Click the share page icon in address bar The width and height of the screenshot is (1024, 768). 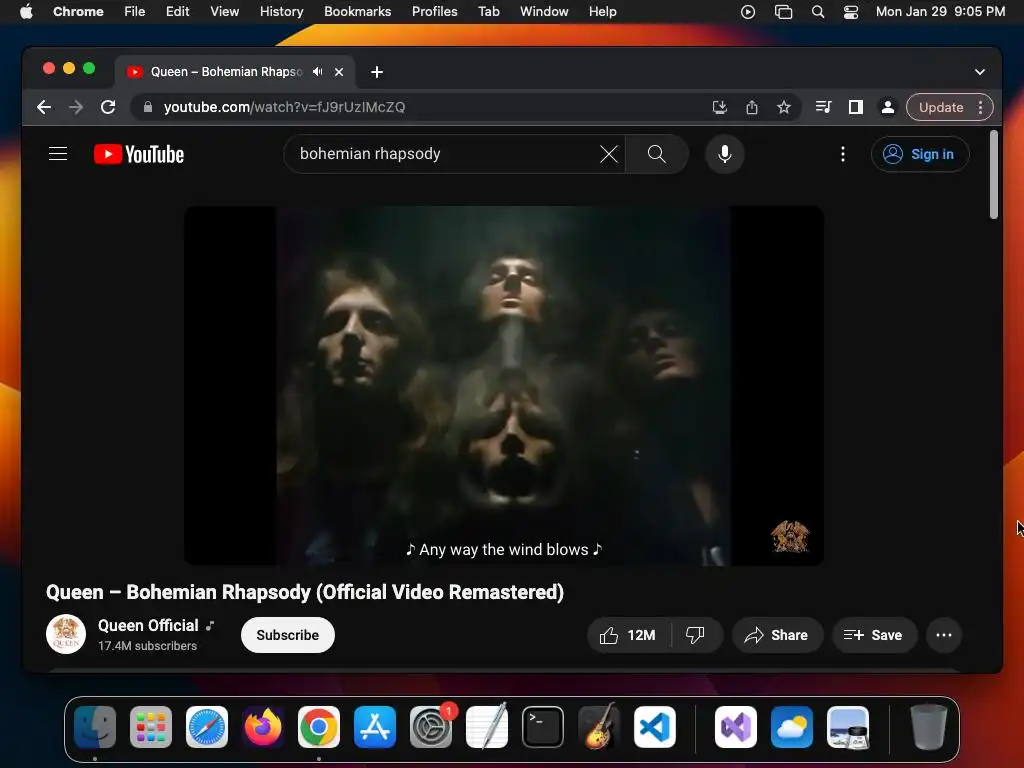click(752, 107)
